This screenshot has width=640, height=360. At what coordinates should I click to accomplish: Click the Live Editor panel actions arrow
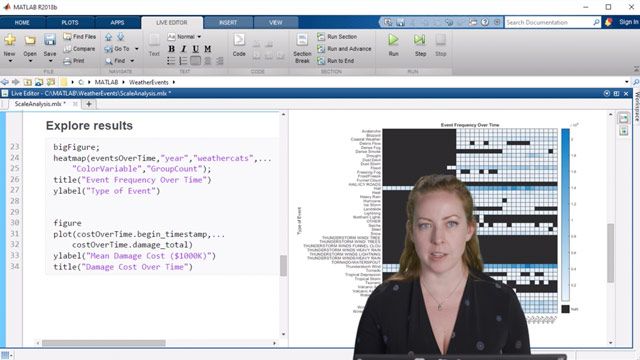[607, 93]
